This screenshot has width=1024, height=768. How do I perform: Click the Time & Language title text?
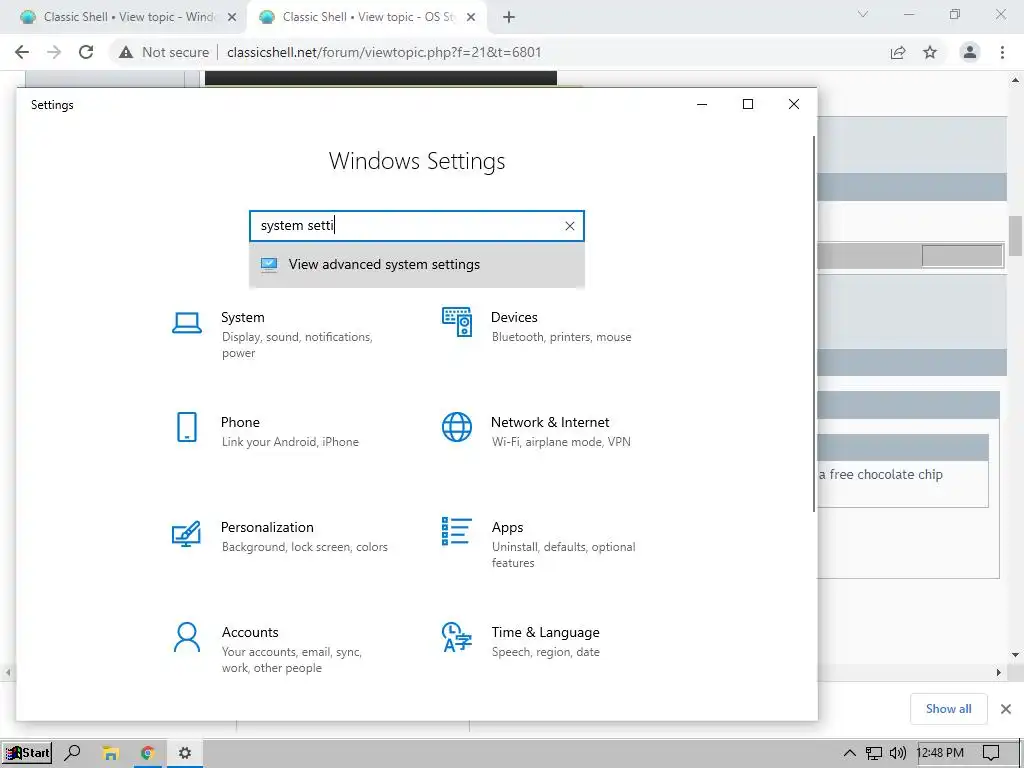point(545,632)
